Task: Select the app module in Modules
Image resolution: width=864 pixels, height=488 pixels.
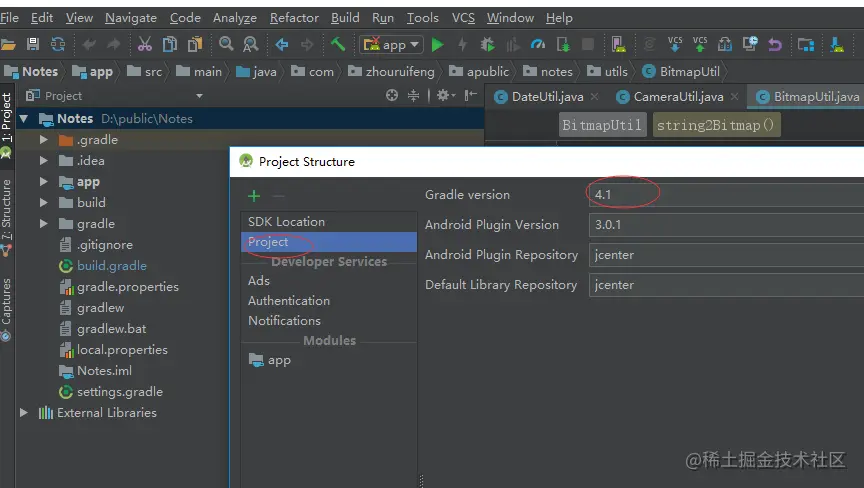Action: pos(329,360)
